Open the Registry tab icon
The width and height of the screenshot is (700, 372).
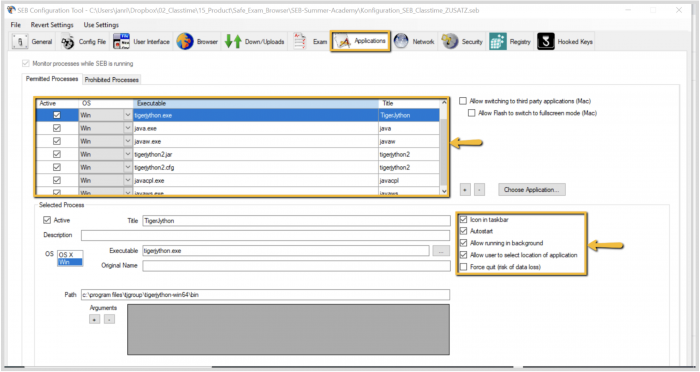pyautogui.click(x=498, y=42)
